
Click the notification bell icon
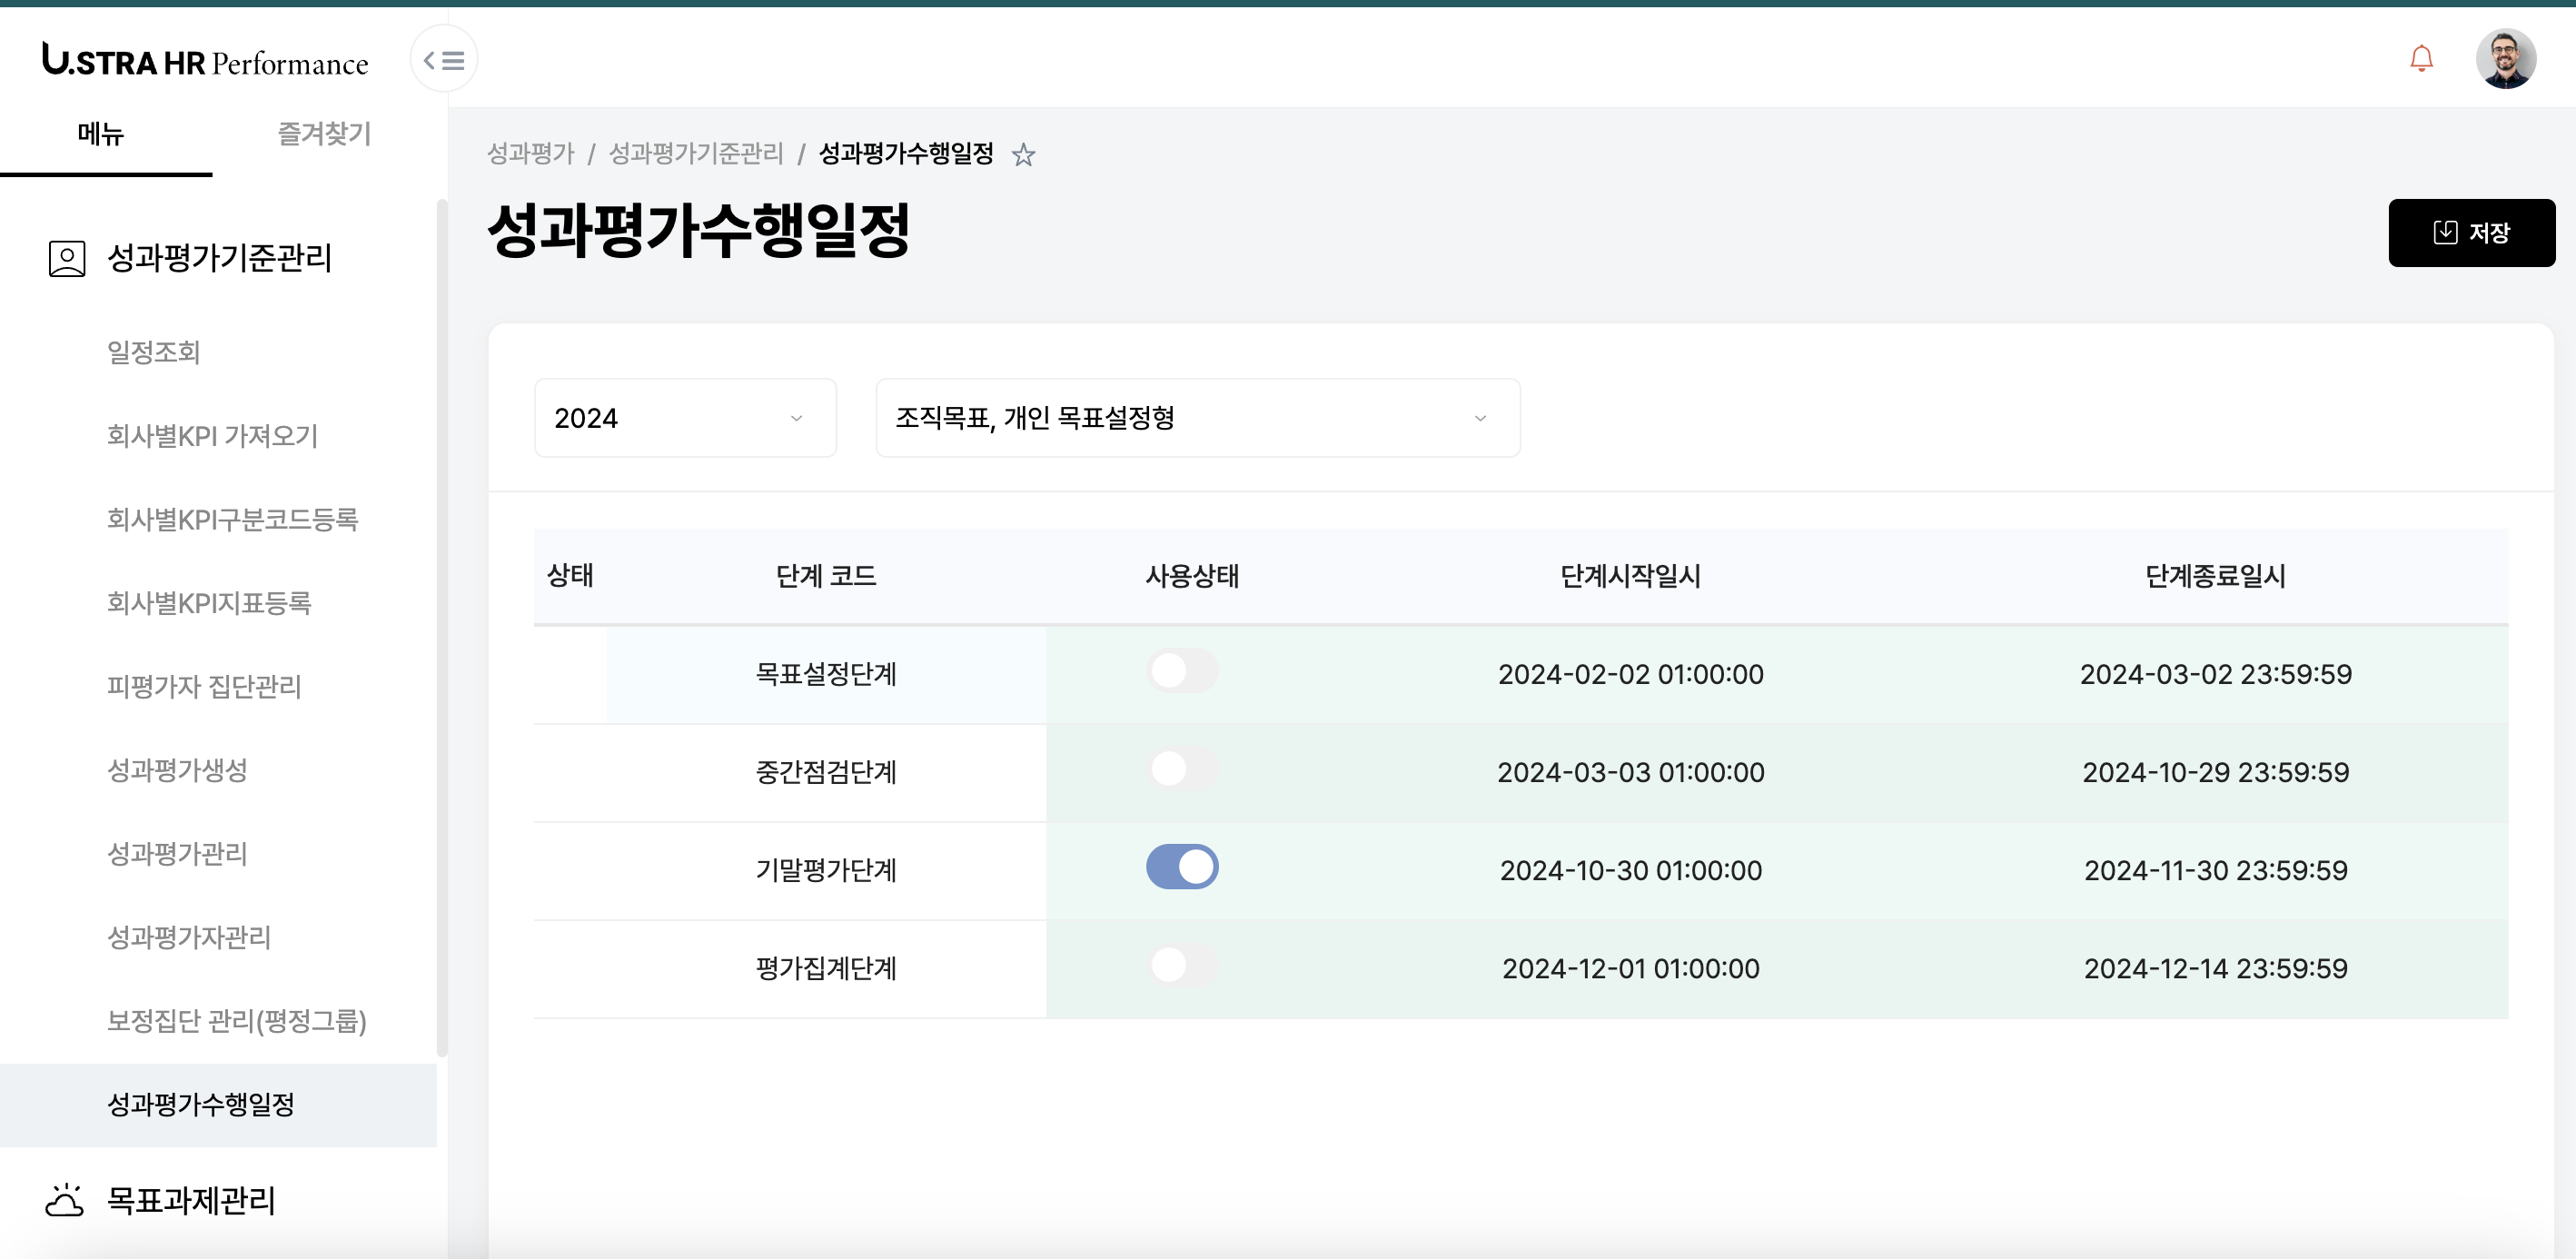(x=2421, y=59)
